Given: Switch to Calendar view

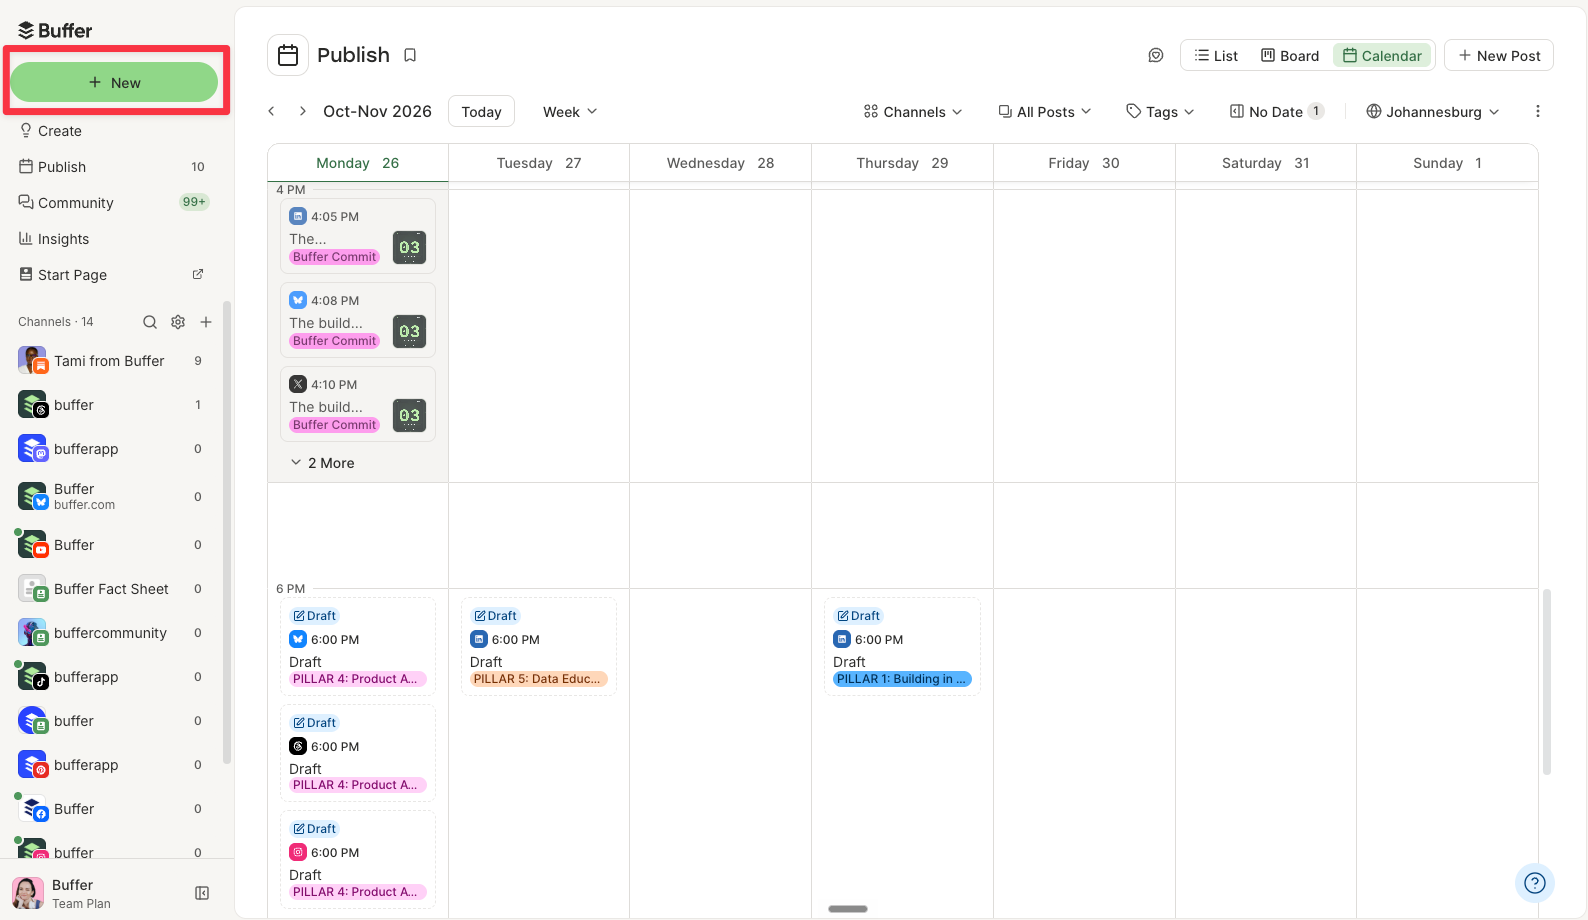Looking at the screenshot, I should (x=1382, y=56).
